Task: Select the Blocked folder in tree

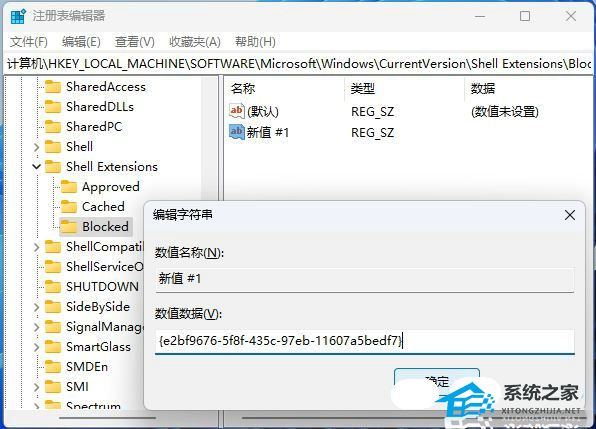Action: point(96,227)
